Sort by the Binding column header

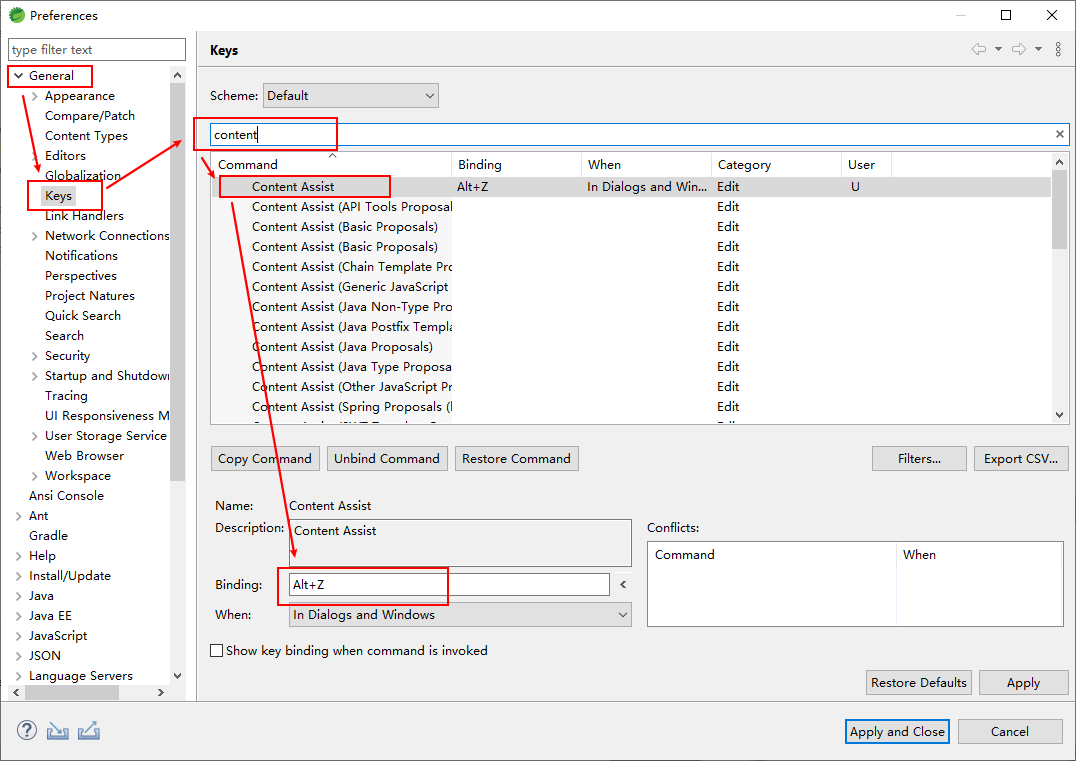(x=516, y=165)
